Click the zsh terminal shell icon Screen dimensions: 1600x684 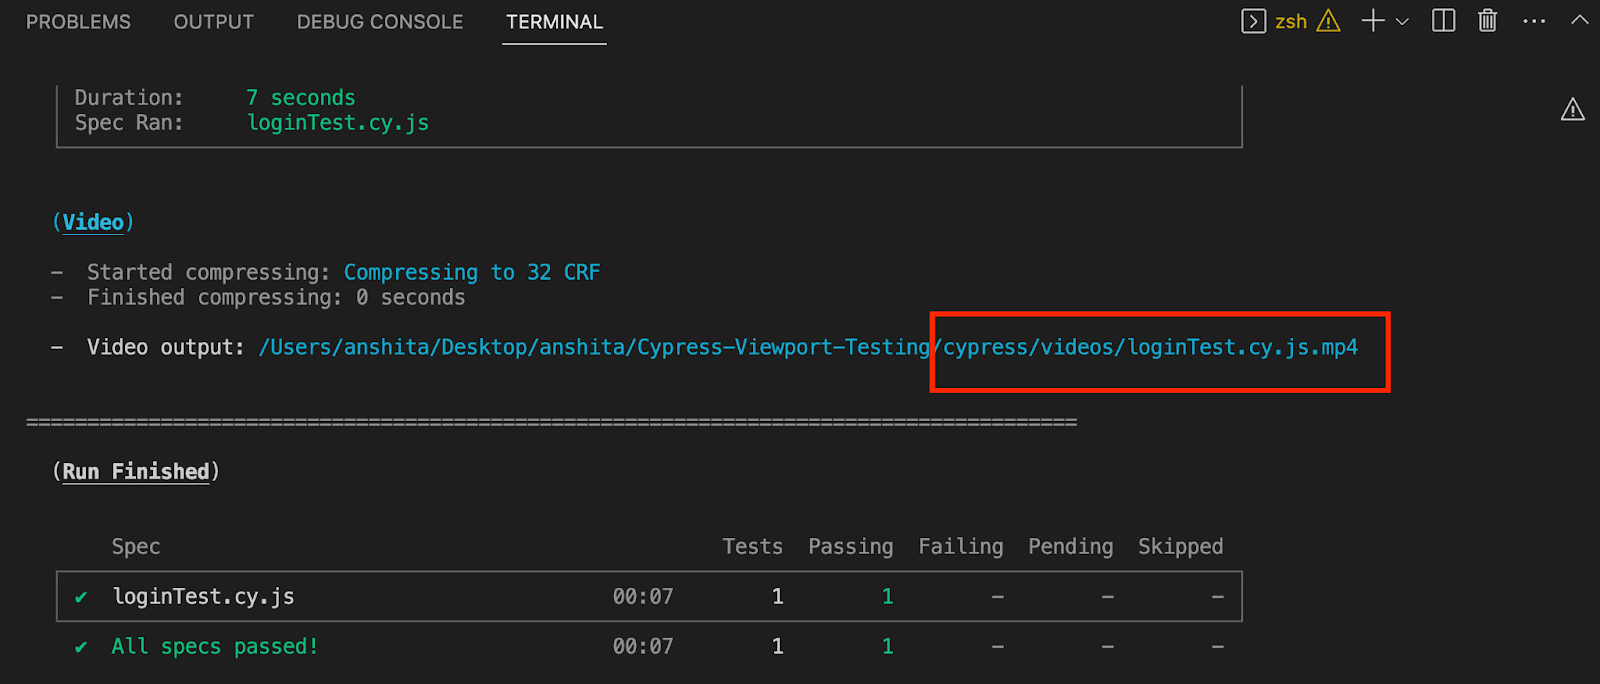[x=1253, y=21]
